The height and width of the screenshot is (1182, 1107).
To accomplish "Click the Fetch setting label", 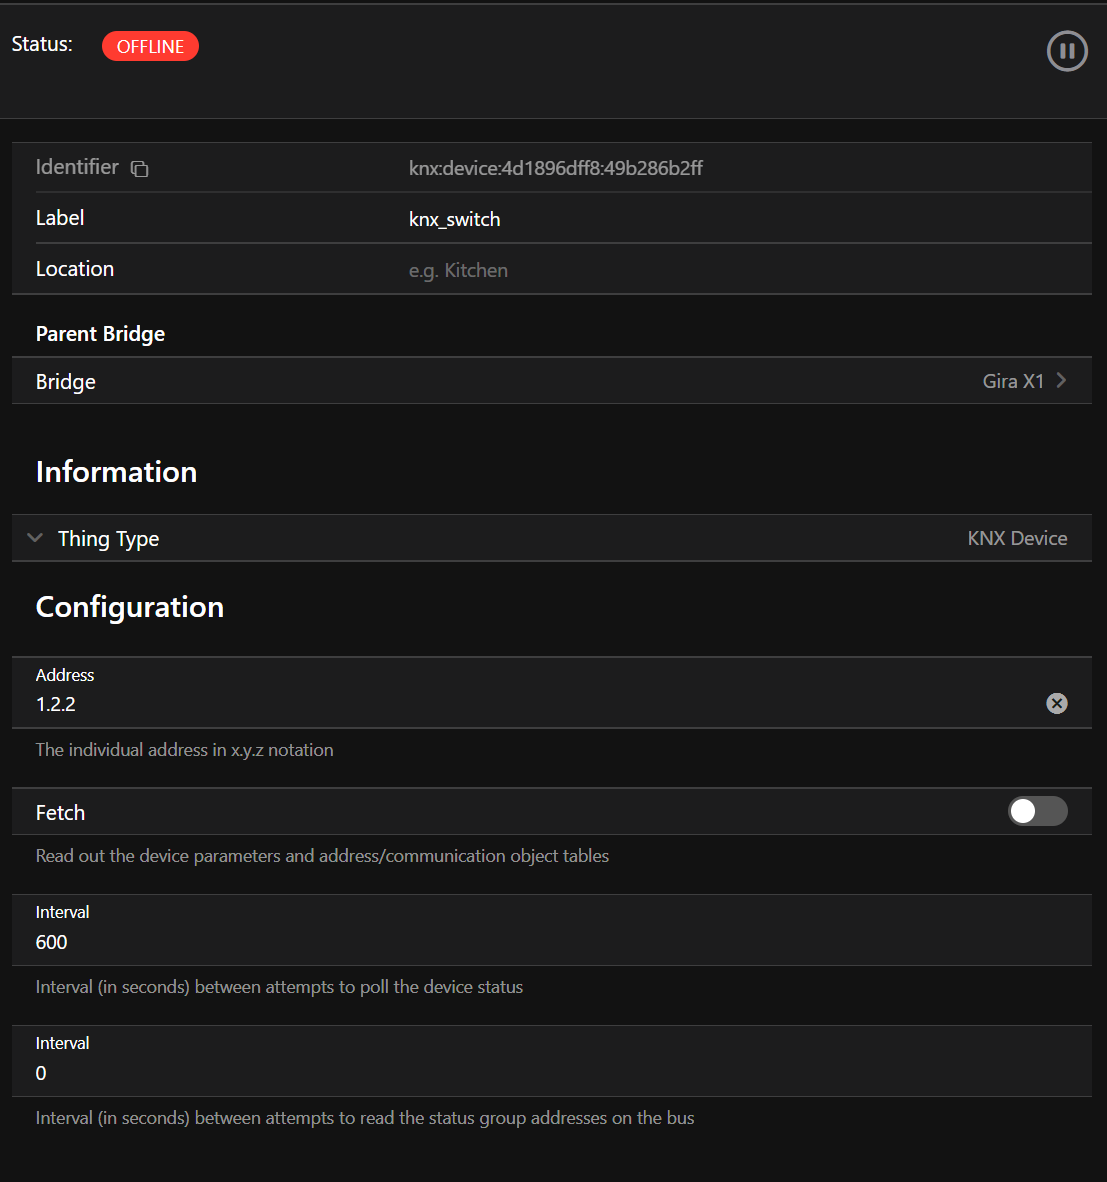I will (60, 813).
